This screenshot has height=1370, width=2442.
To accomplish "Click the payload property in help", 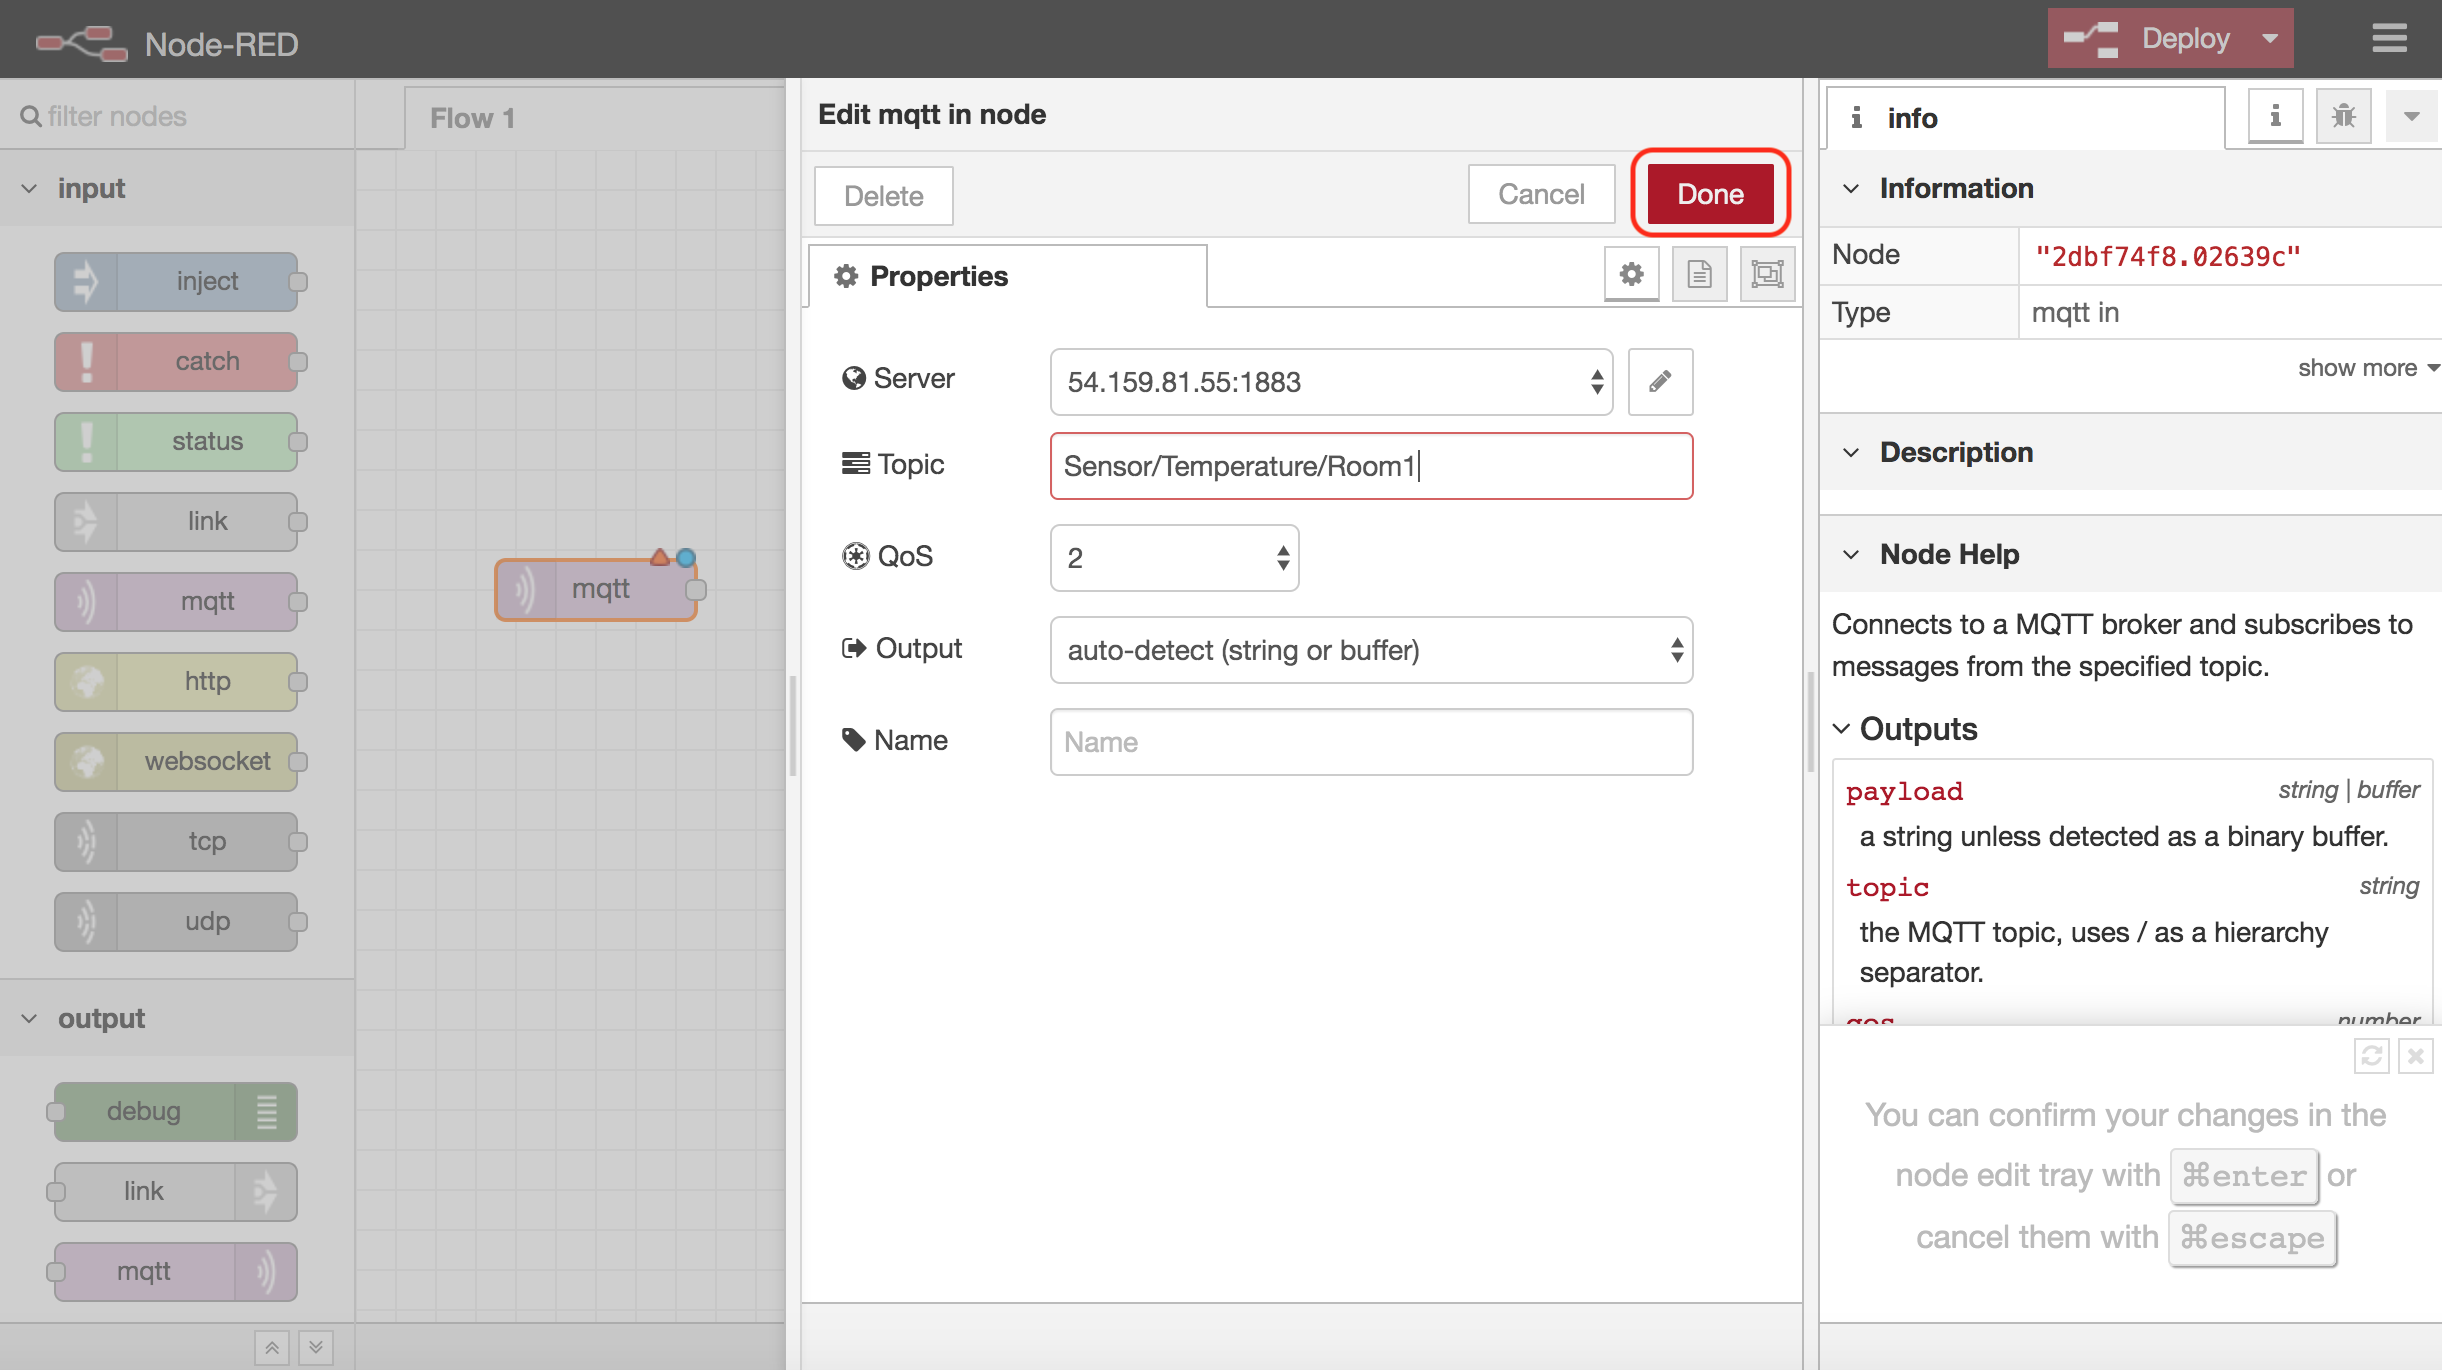I will click(x=1904, y=791).
